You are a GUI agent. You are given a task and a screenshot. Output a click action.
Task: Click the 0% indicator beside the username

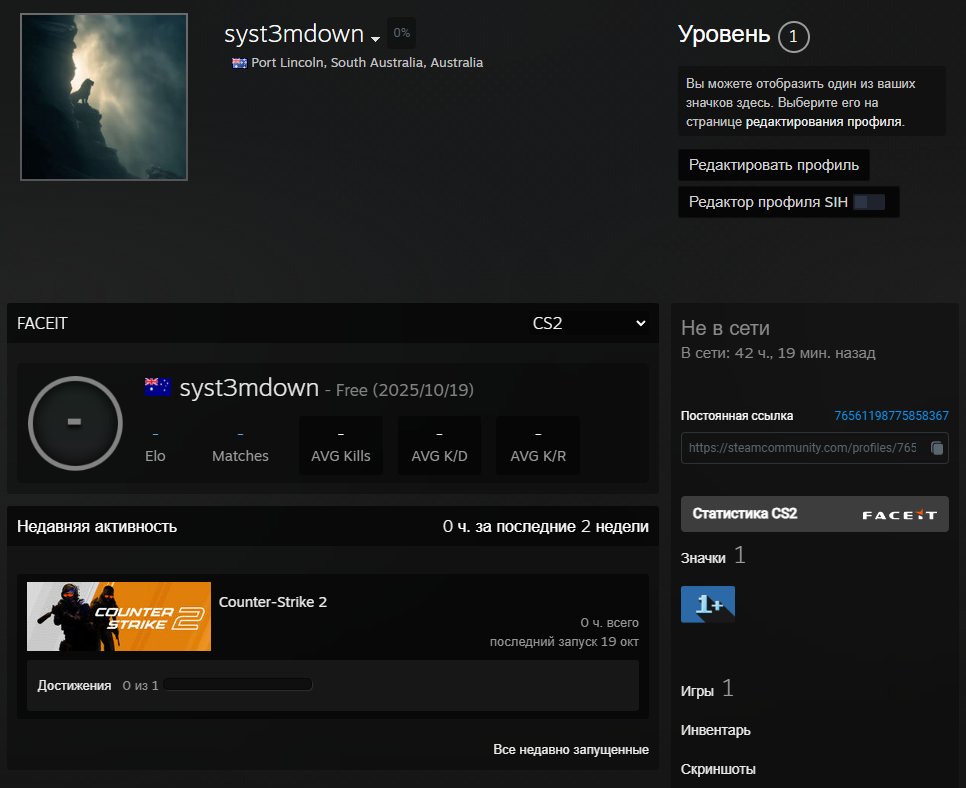click(401, 33)
